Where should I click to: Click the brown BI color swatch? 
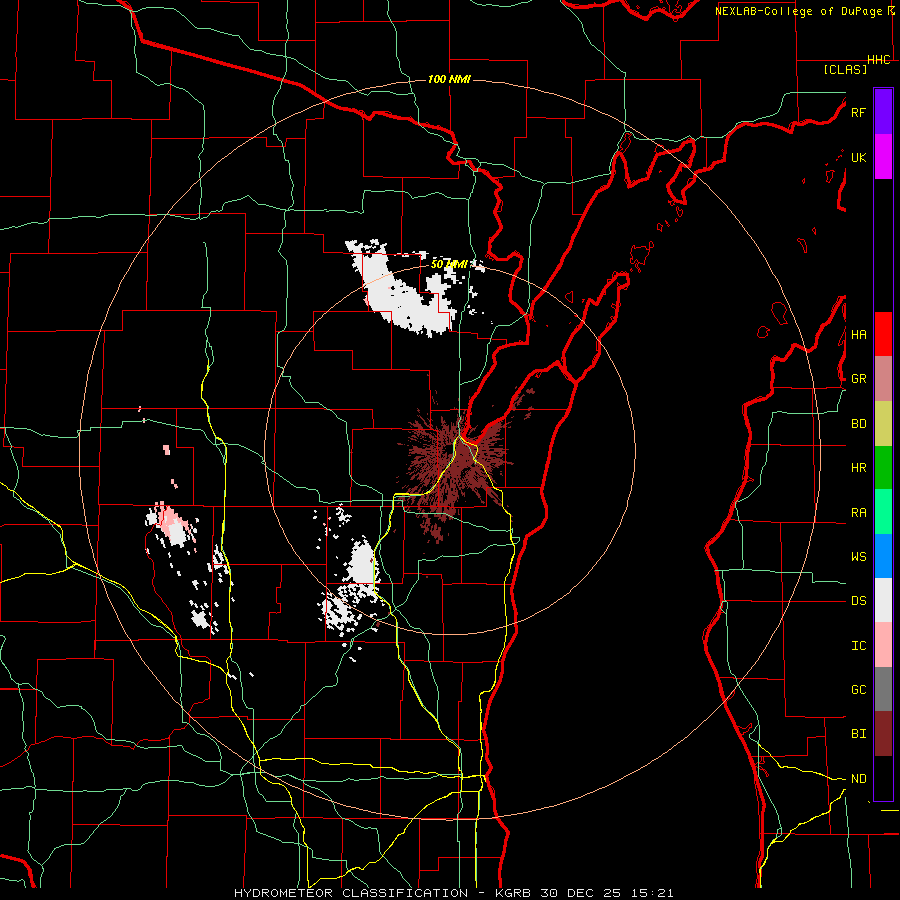tap(883, 734)
